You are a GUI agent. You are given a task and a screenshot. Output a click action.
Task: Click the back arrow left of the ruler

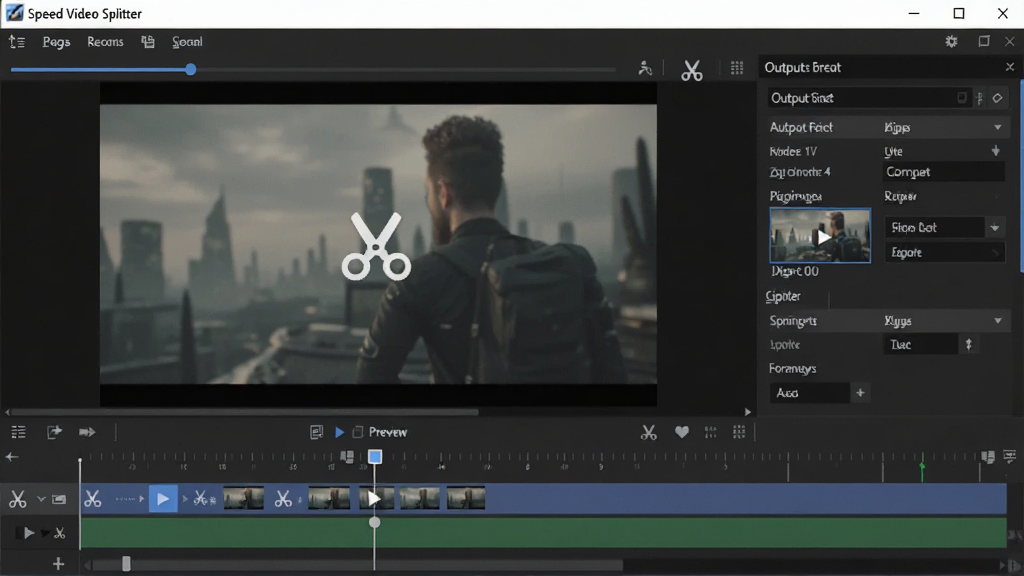tap(12, 456)
